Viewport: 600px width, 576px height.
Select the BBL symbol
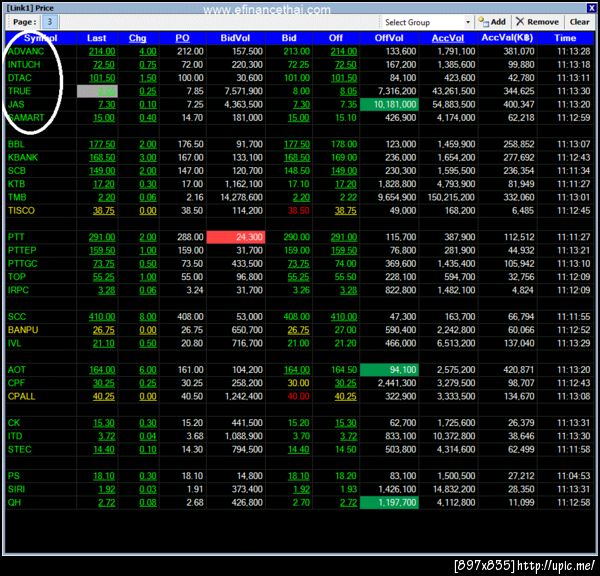16,144
